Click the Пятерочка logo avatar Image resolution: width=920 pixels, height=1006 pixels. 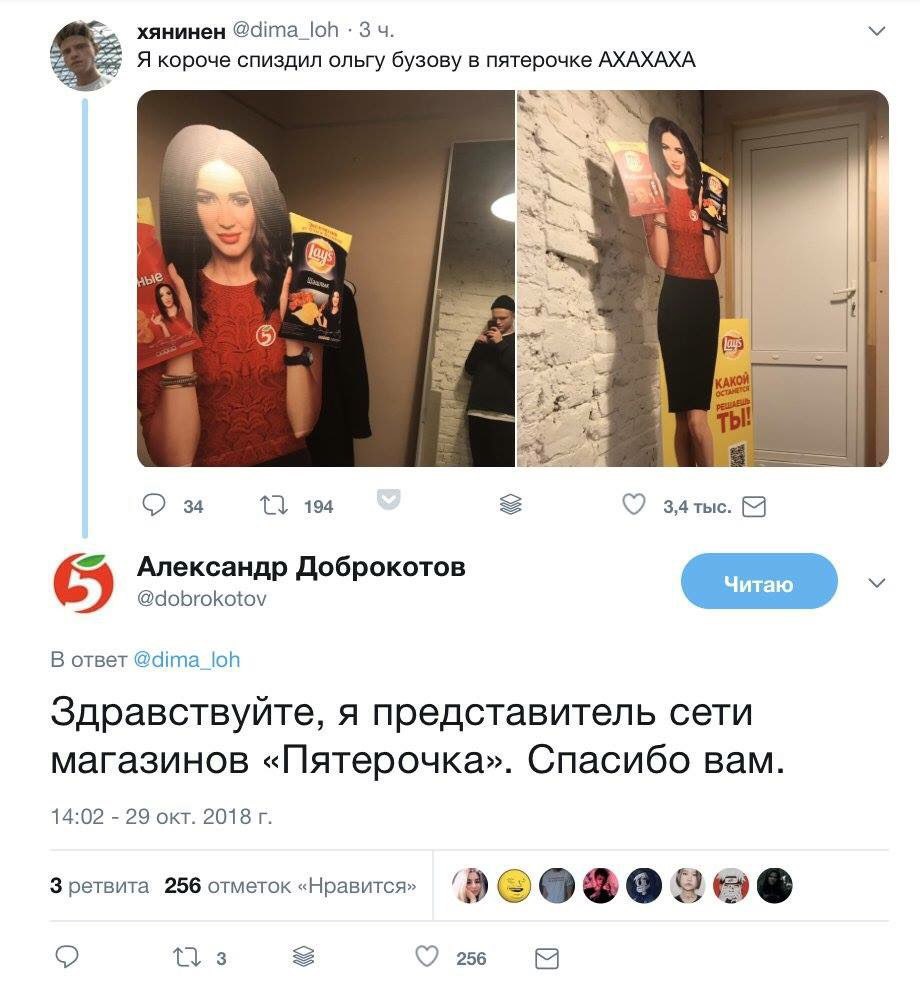pos(83,583)
